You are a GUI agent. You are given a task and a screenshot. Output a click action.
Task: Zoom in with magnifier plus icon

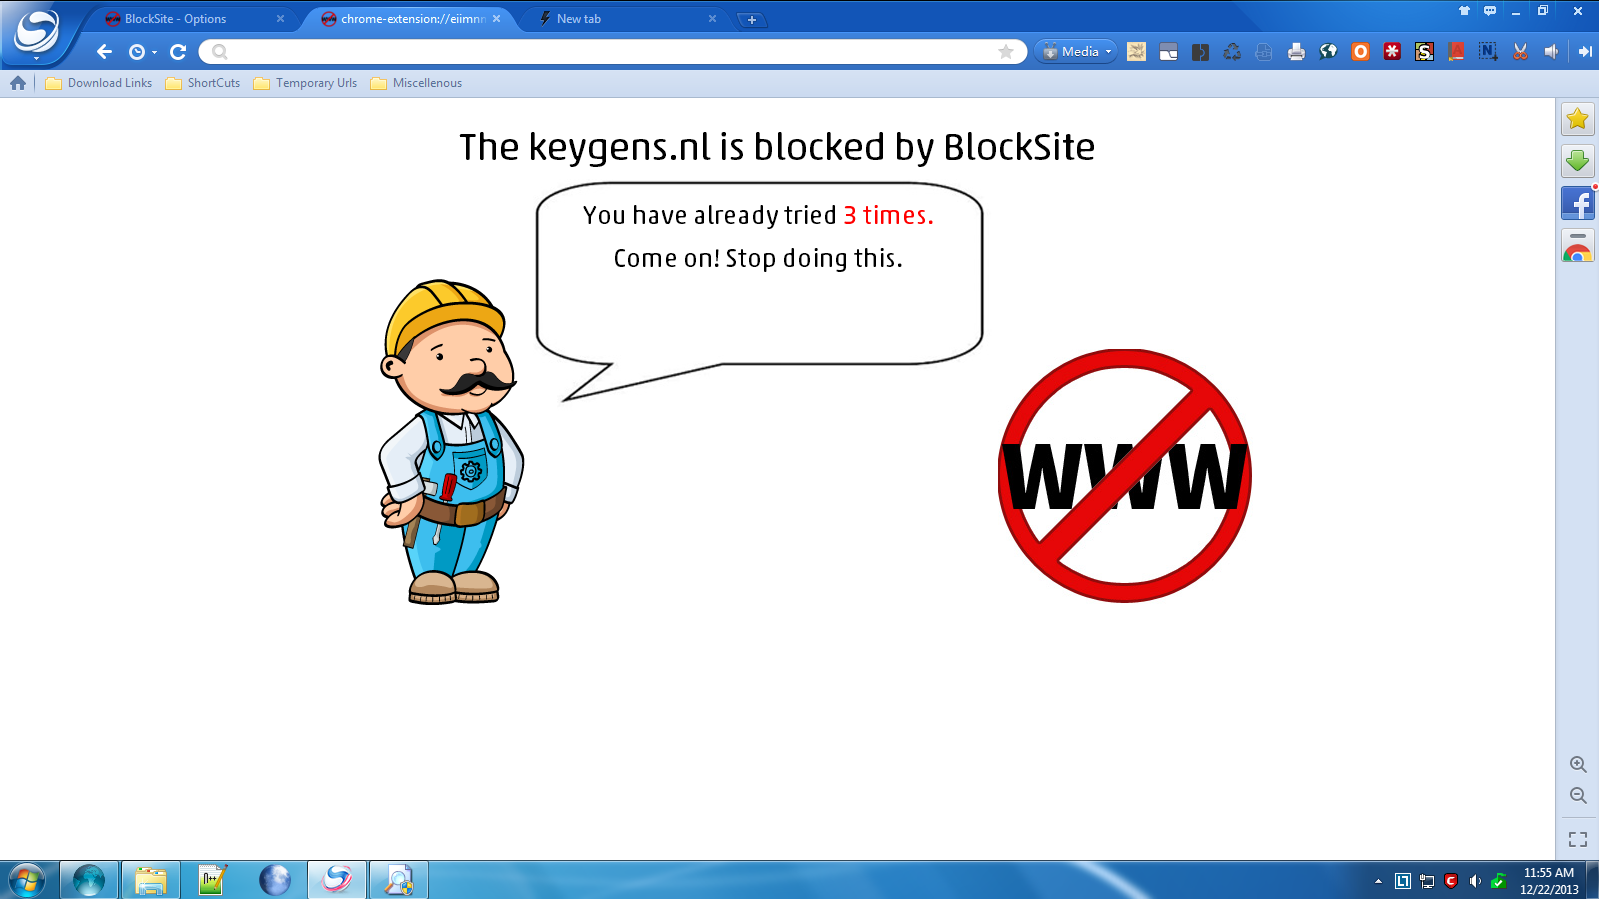[x=1578, y=764]
